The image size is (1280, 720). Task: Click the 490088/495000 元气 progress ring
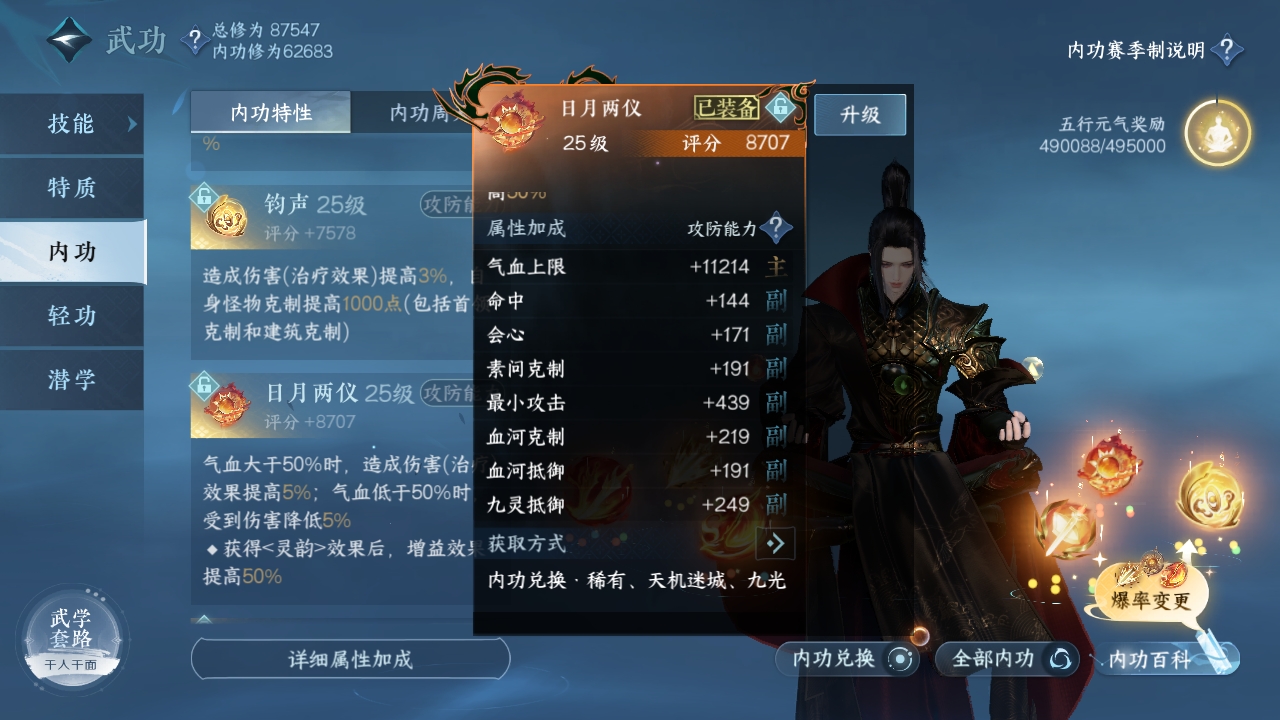click(x=1217, y=133)
